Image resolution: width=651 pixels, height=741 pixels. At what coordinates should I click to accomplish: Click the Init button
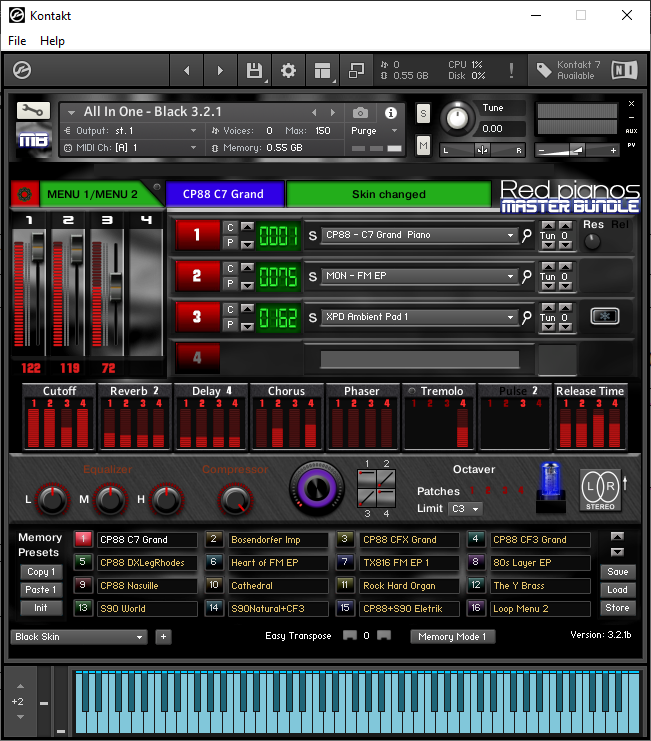41,608
